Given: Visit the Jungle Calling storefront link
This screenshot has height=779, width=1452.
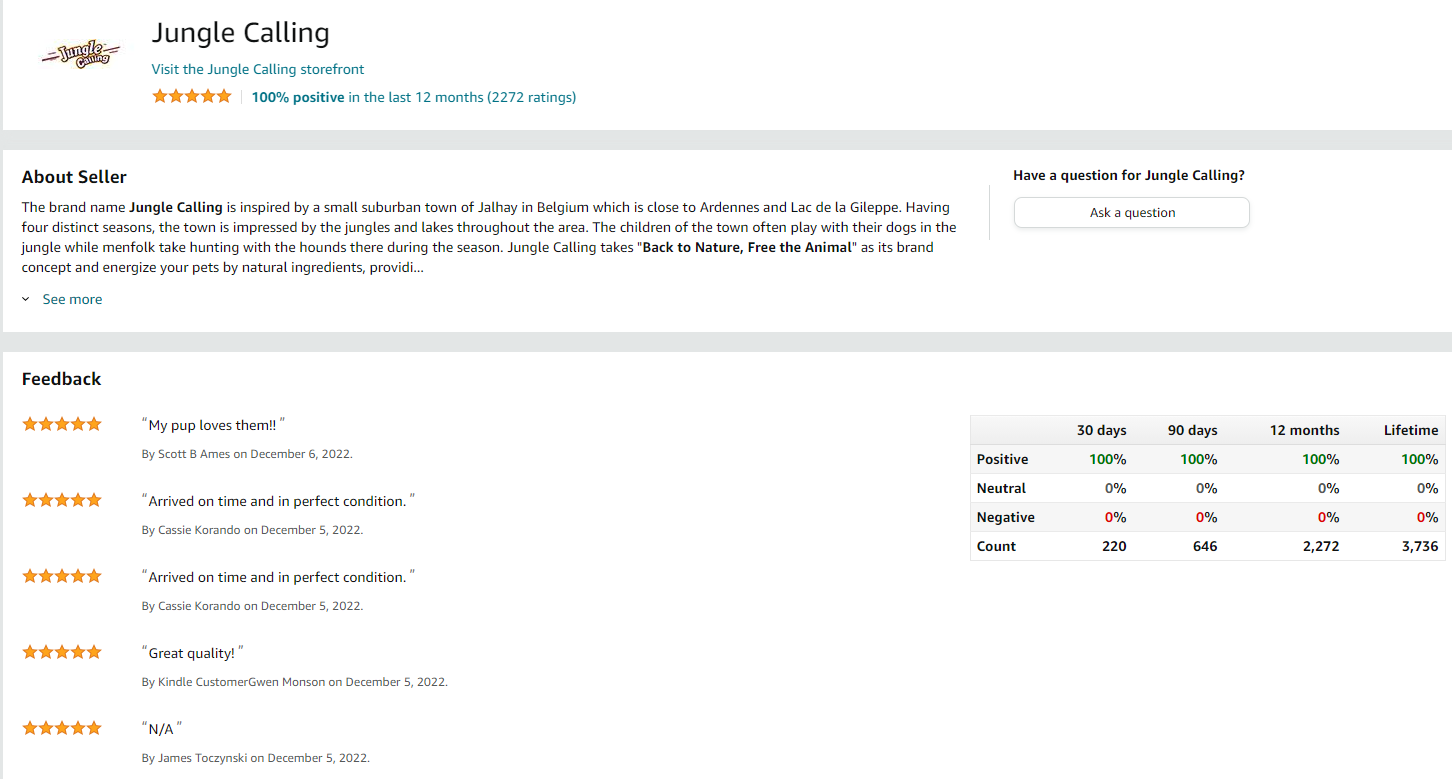Looking at the screenshot, I should click(258, 69).
